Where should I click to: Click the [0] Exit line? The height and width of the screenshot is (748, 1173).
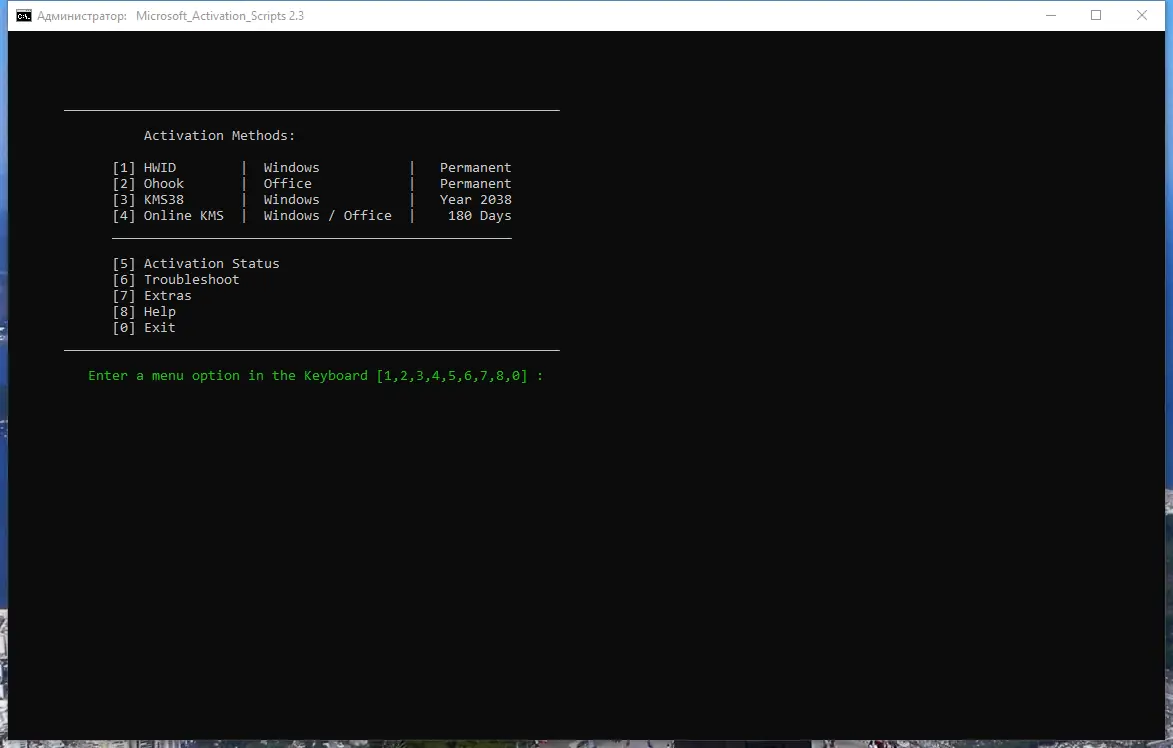(144, 328)
